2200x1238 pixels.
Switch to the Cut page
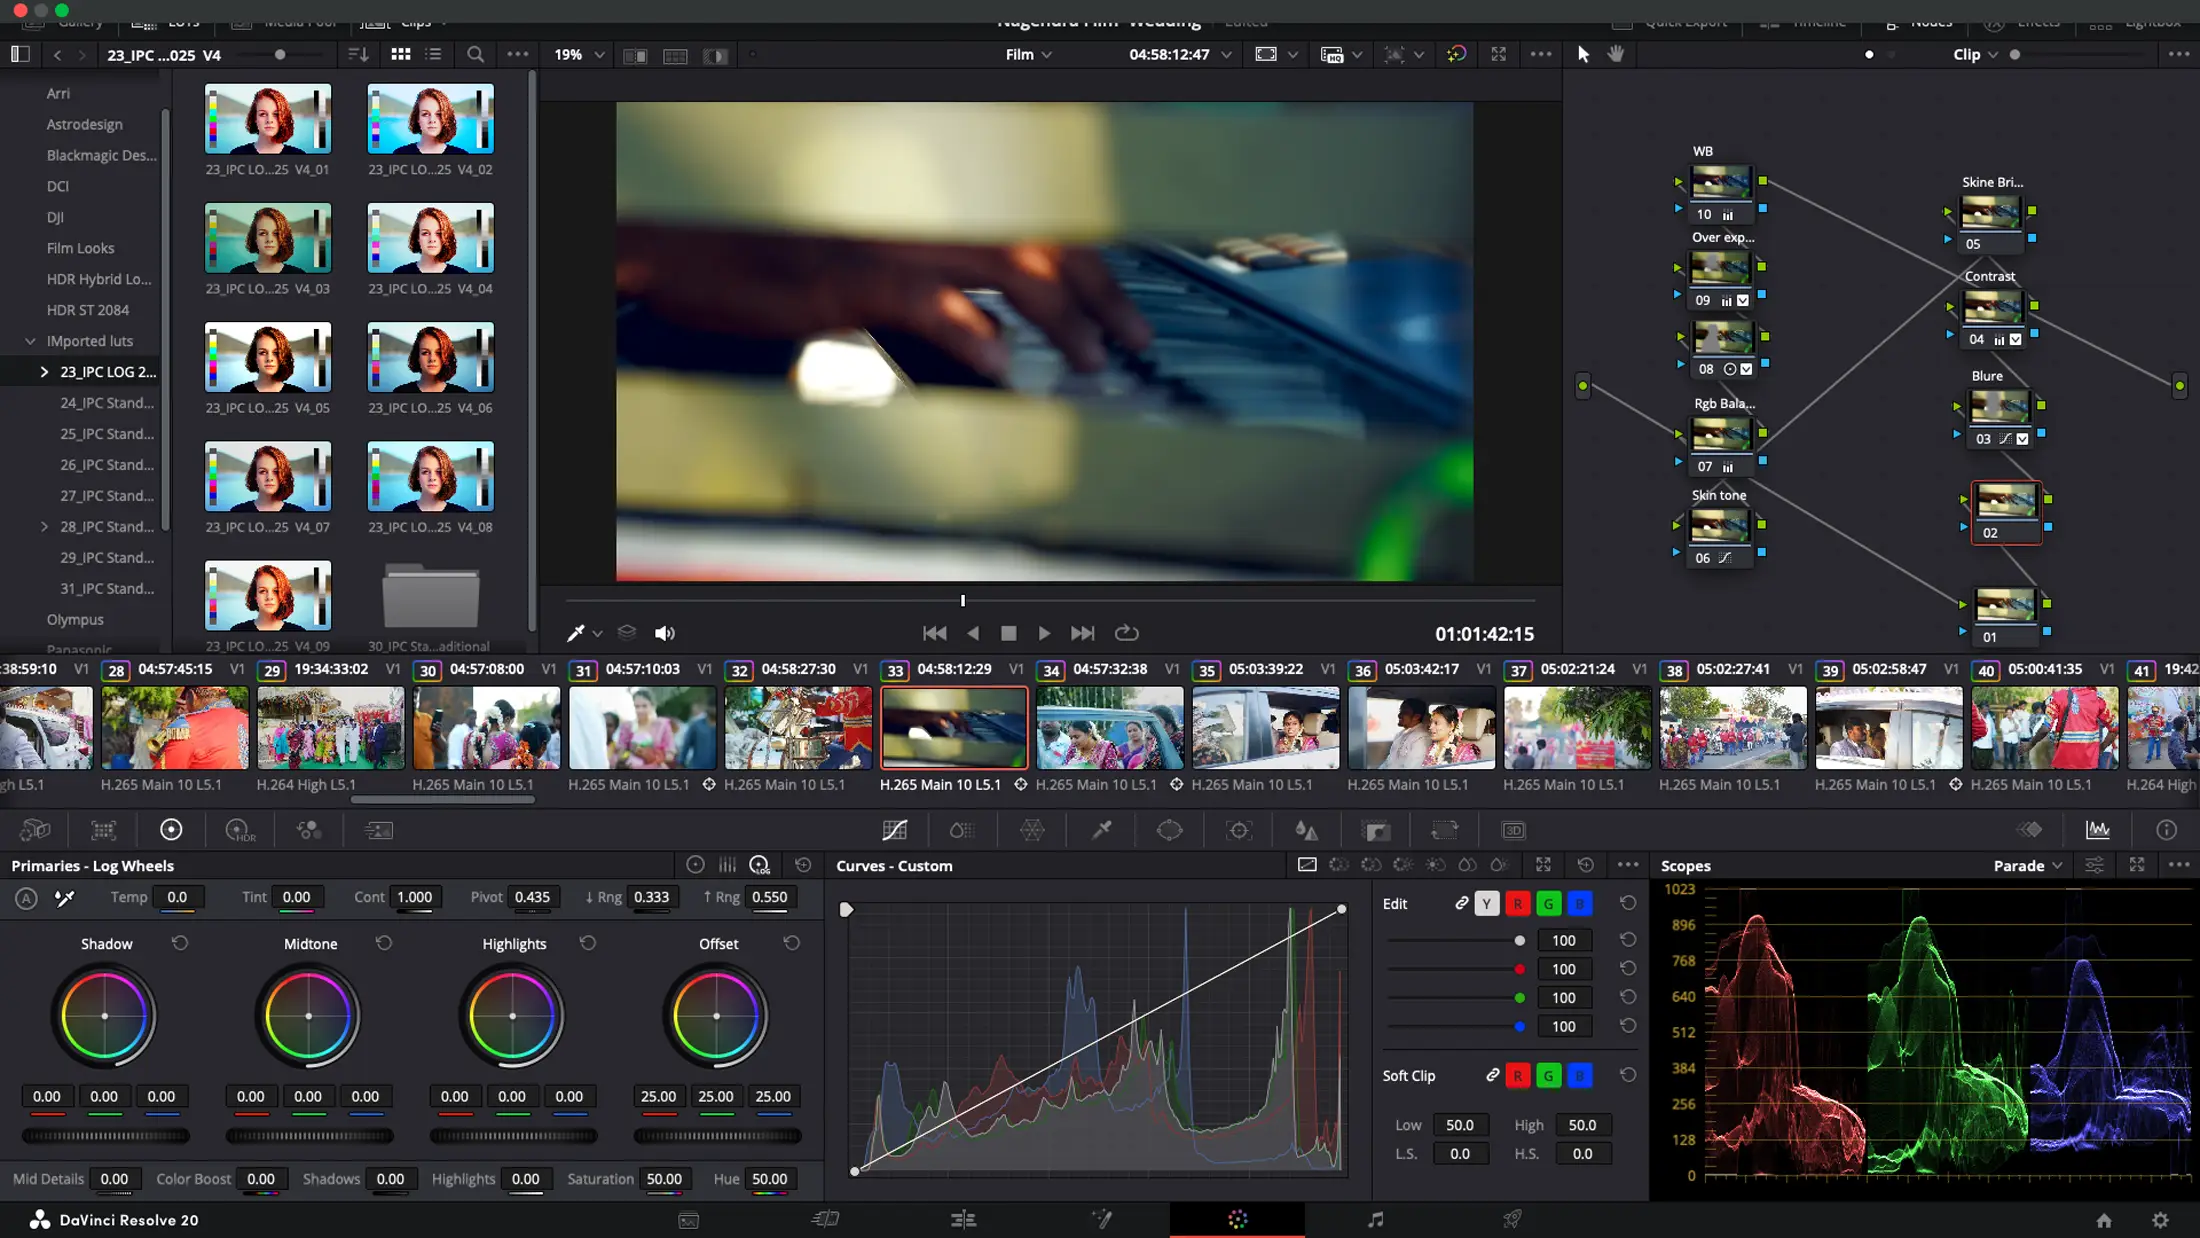click(x=825, y=1220)
